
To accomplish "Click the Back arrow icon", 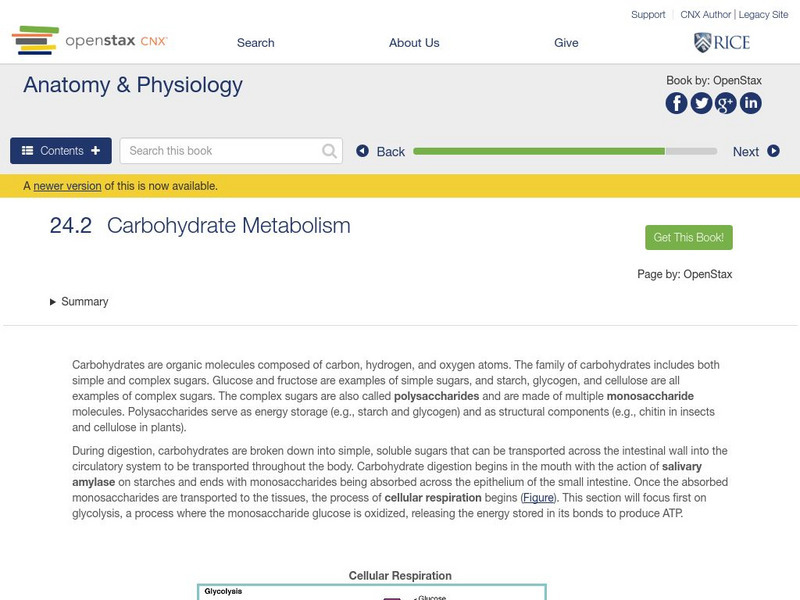I will click(x=363, y=151).
